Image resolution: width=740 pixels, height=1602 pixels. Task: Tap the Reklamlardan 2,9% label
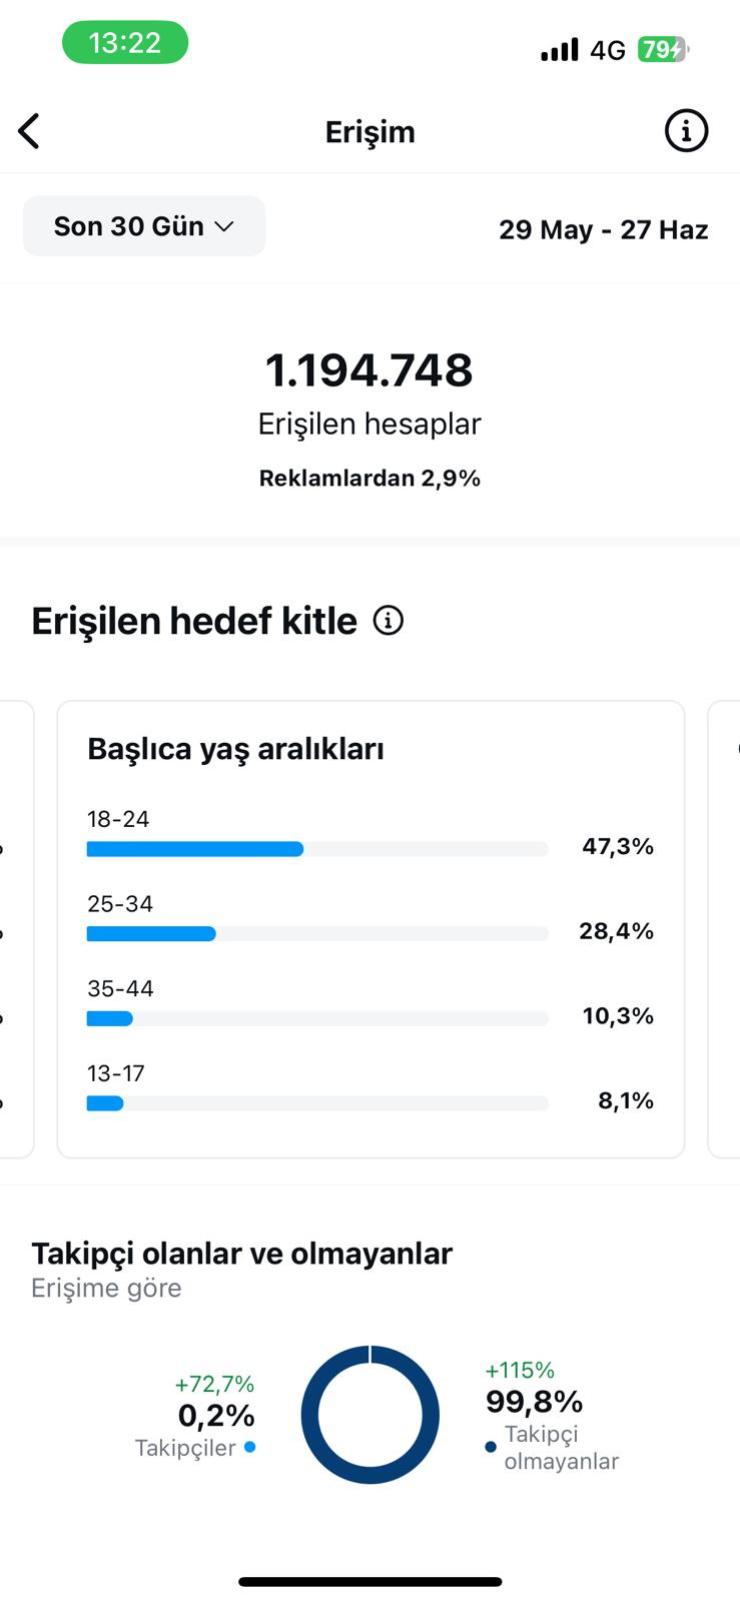click(x=369, y=478)
